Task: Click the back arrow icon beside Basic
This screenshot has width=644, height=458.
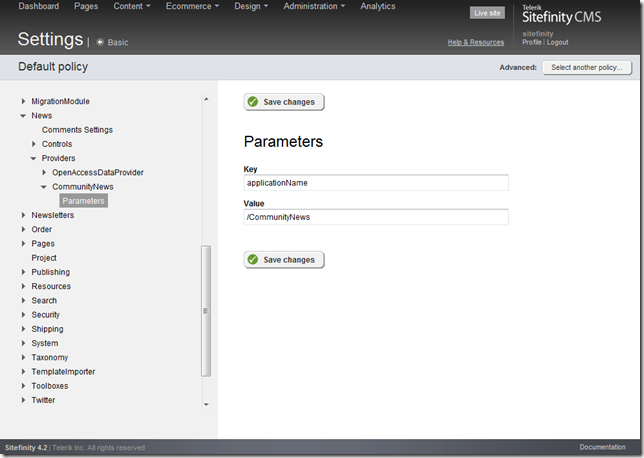Action: (100, 42)
